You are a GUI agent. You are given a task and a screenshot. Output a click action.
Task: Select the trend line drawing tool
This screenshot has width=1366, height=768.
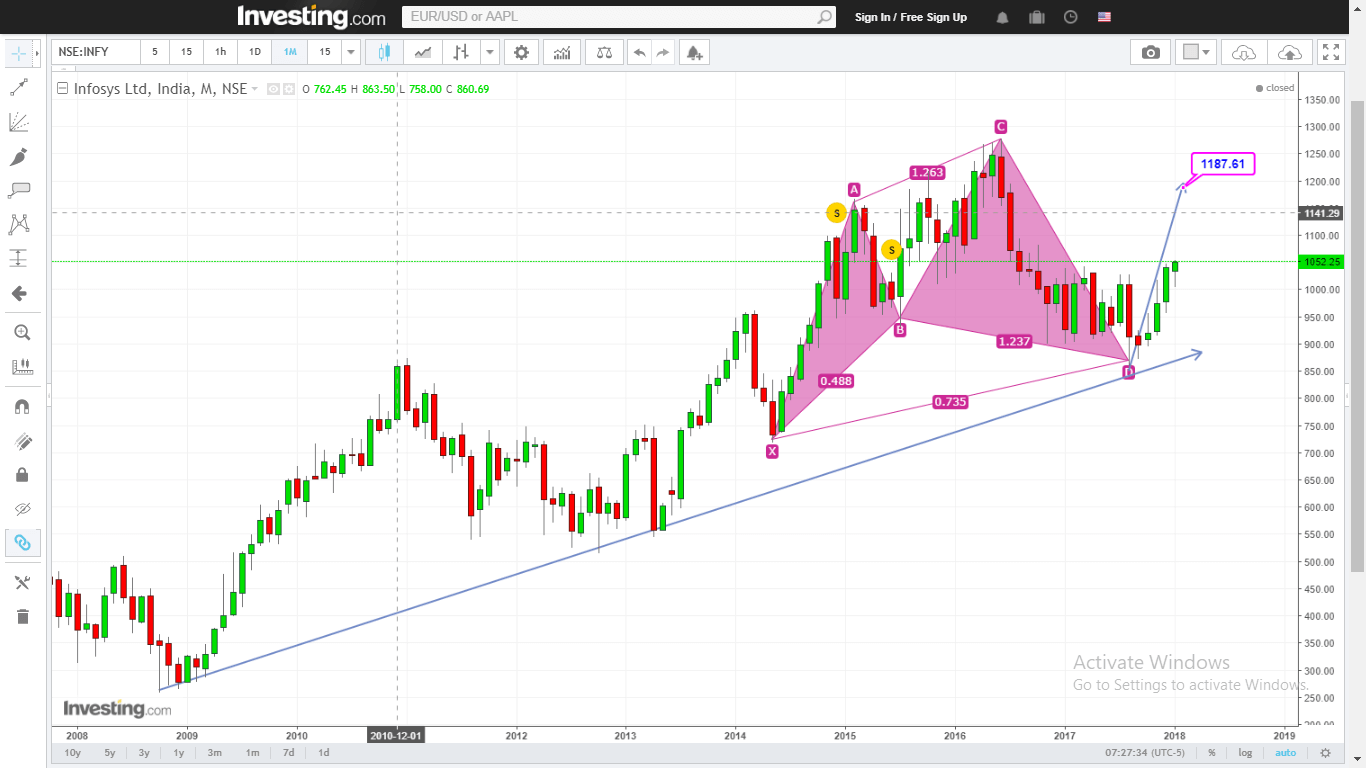coord(19,88)
